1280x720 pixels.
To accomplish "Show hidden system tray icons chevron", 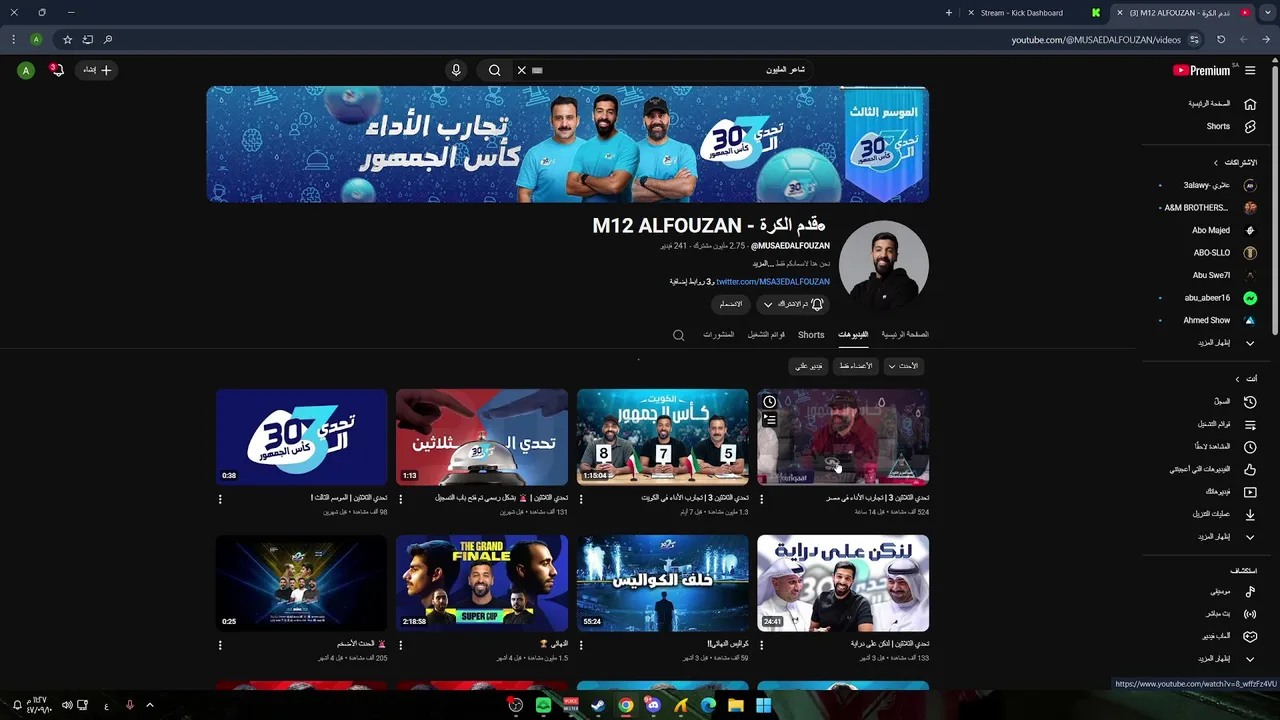I will pos(150,705).
